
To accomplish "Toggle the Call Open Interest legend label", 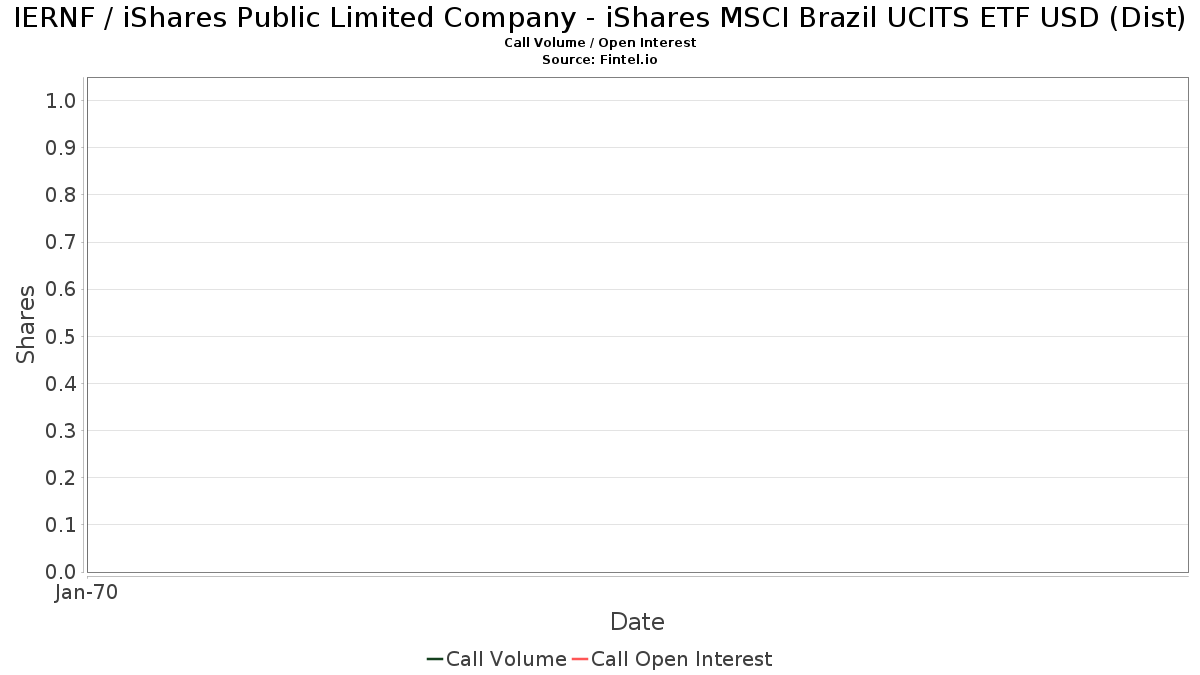I will (x=681, y=659).
